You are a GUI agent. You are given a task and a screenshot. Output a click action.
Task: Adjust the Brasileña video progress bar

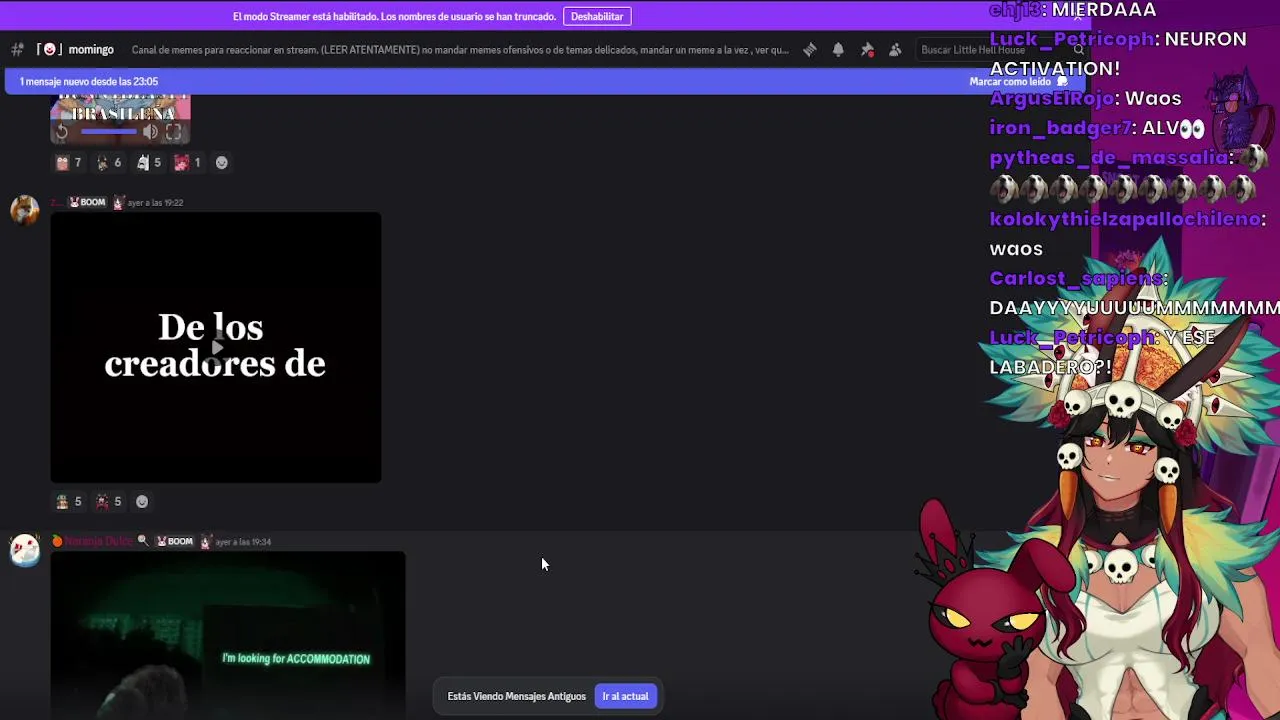click(x=108, y=132)
